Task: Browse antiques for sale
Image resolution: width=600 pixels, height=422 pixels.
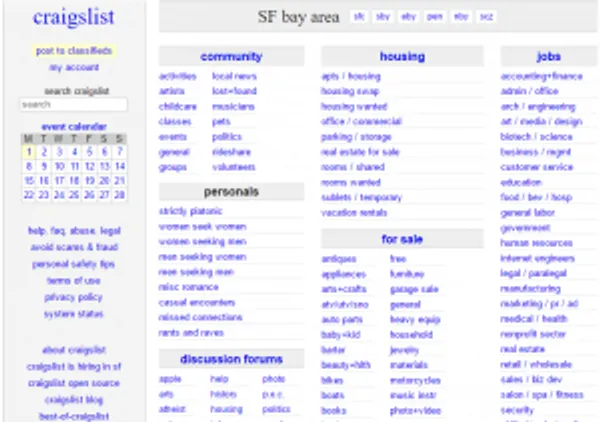Action: point(339,259)
